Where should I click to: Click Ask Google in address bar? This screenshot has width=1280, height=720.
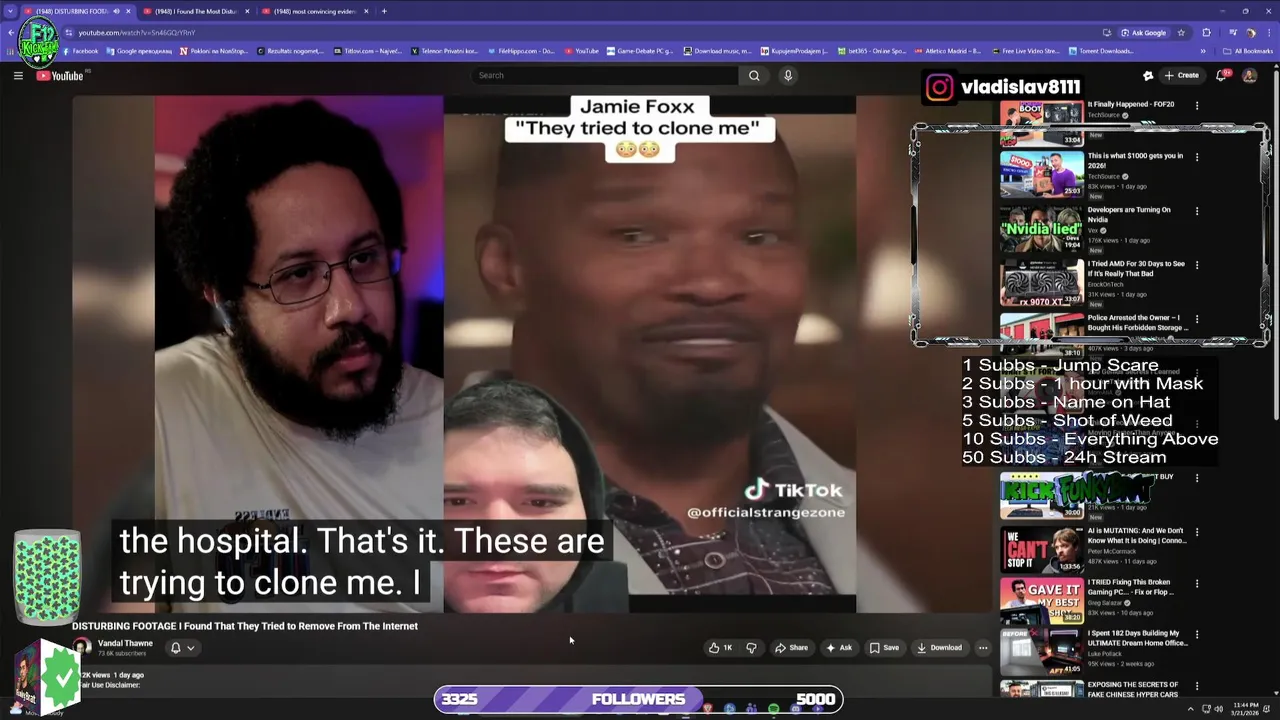(1143, 33)
